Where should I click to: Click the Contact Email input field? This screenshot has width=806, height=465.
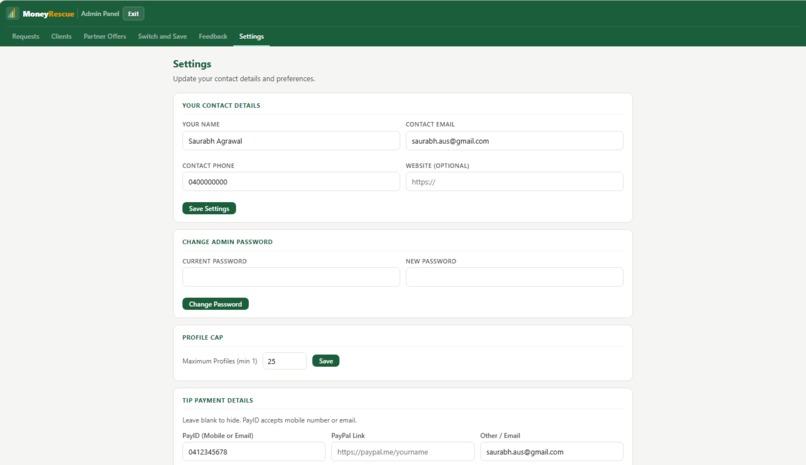[x=515, y=141]
